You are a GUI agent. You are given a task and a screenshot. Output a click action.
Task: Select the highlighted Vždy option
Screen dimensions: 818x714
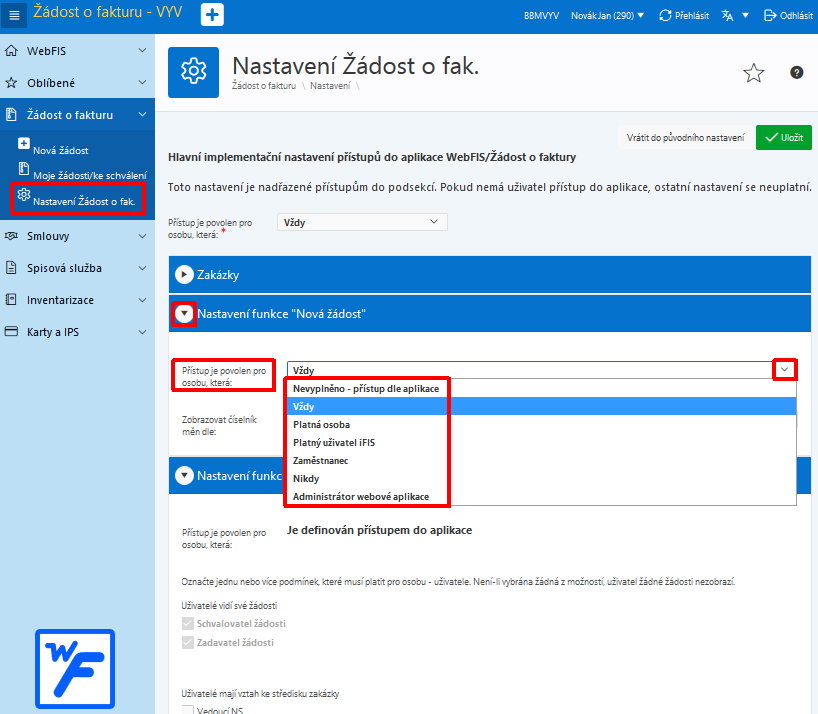(542, 406)
